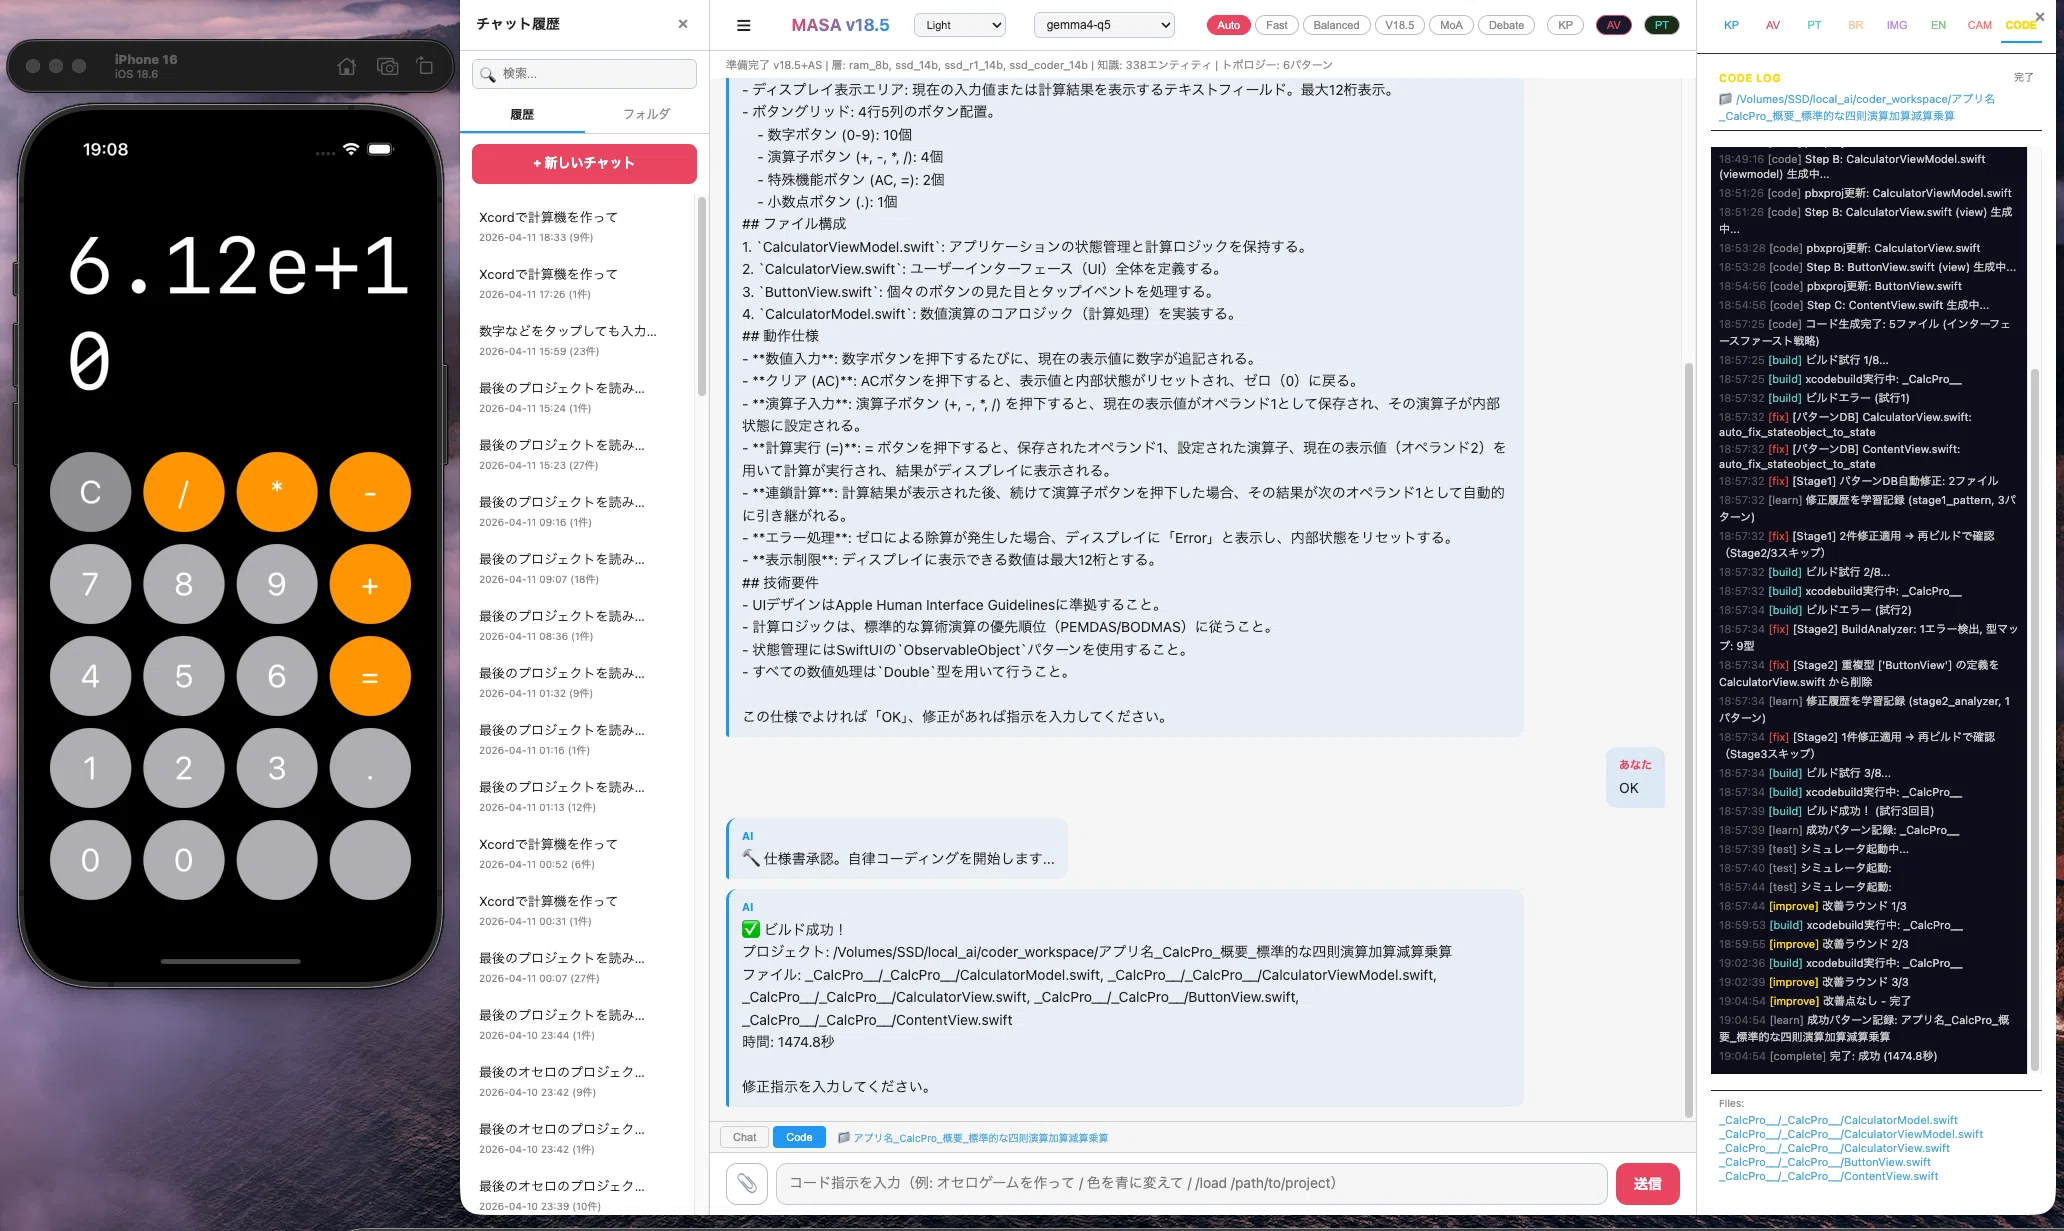Open the Light theme dropdown

click(960, 25)
